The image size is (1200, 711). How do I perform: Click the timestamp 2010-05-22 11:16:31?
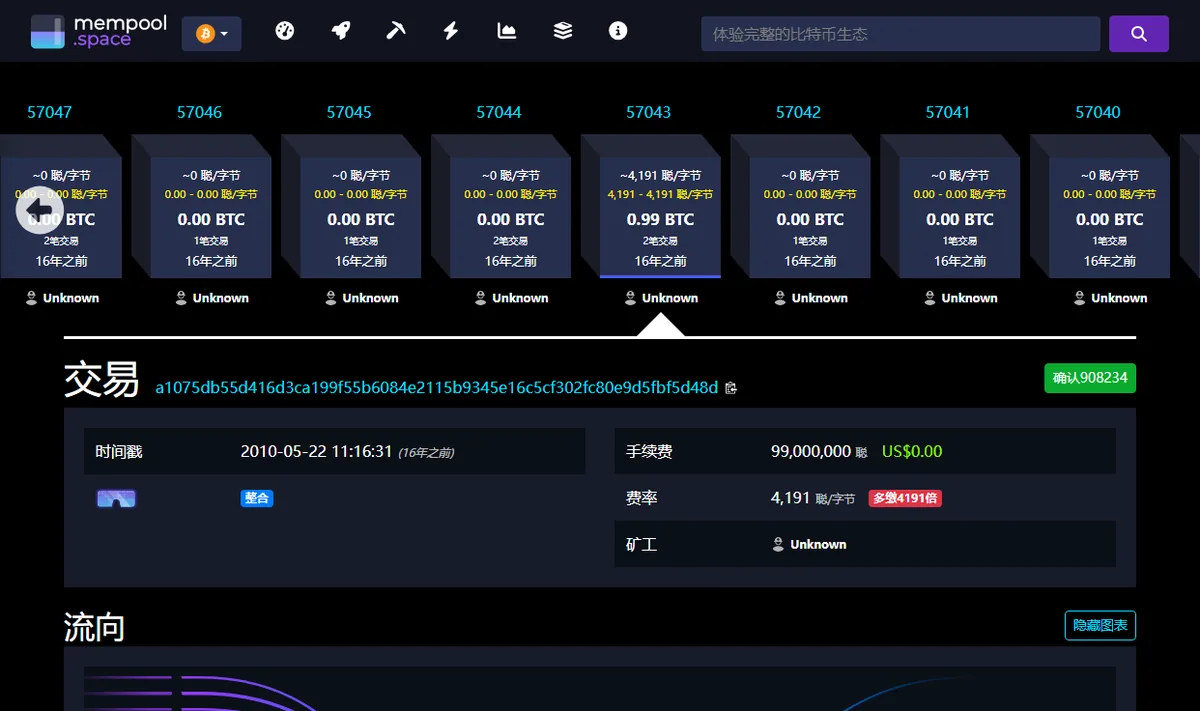point(316,451)
